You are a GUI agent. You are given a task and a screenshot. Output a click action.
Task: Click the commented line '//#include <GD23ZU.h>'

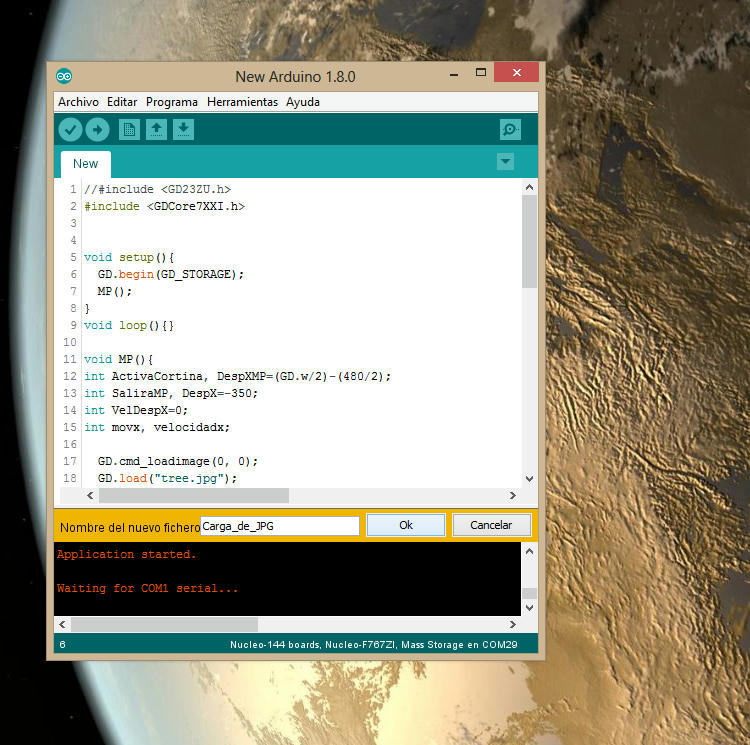157,189
